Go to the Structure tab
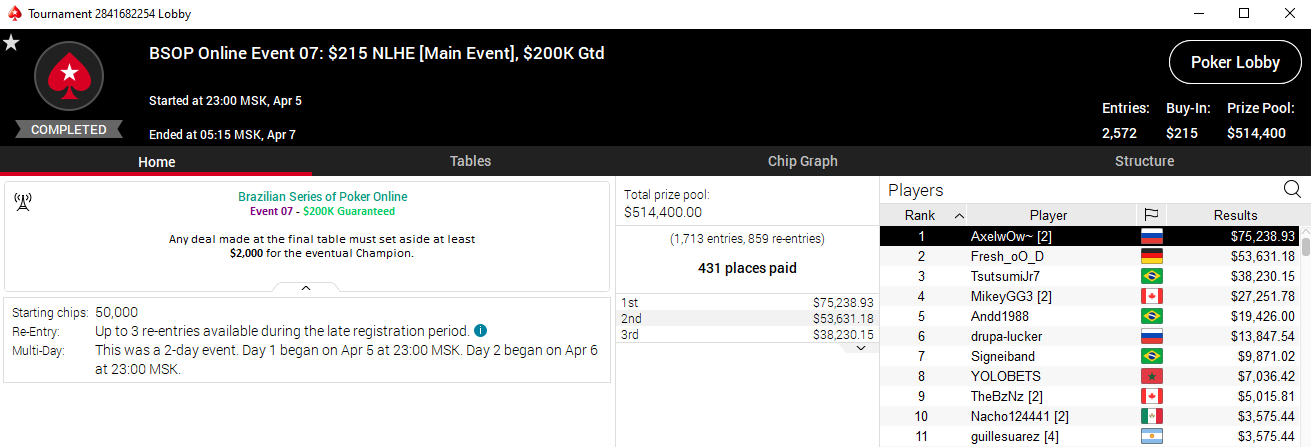The height and width of the screenshot is (447, 1311). point(1144,161)
